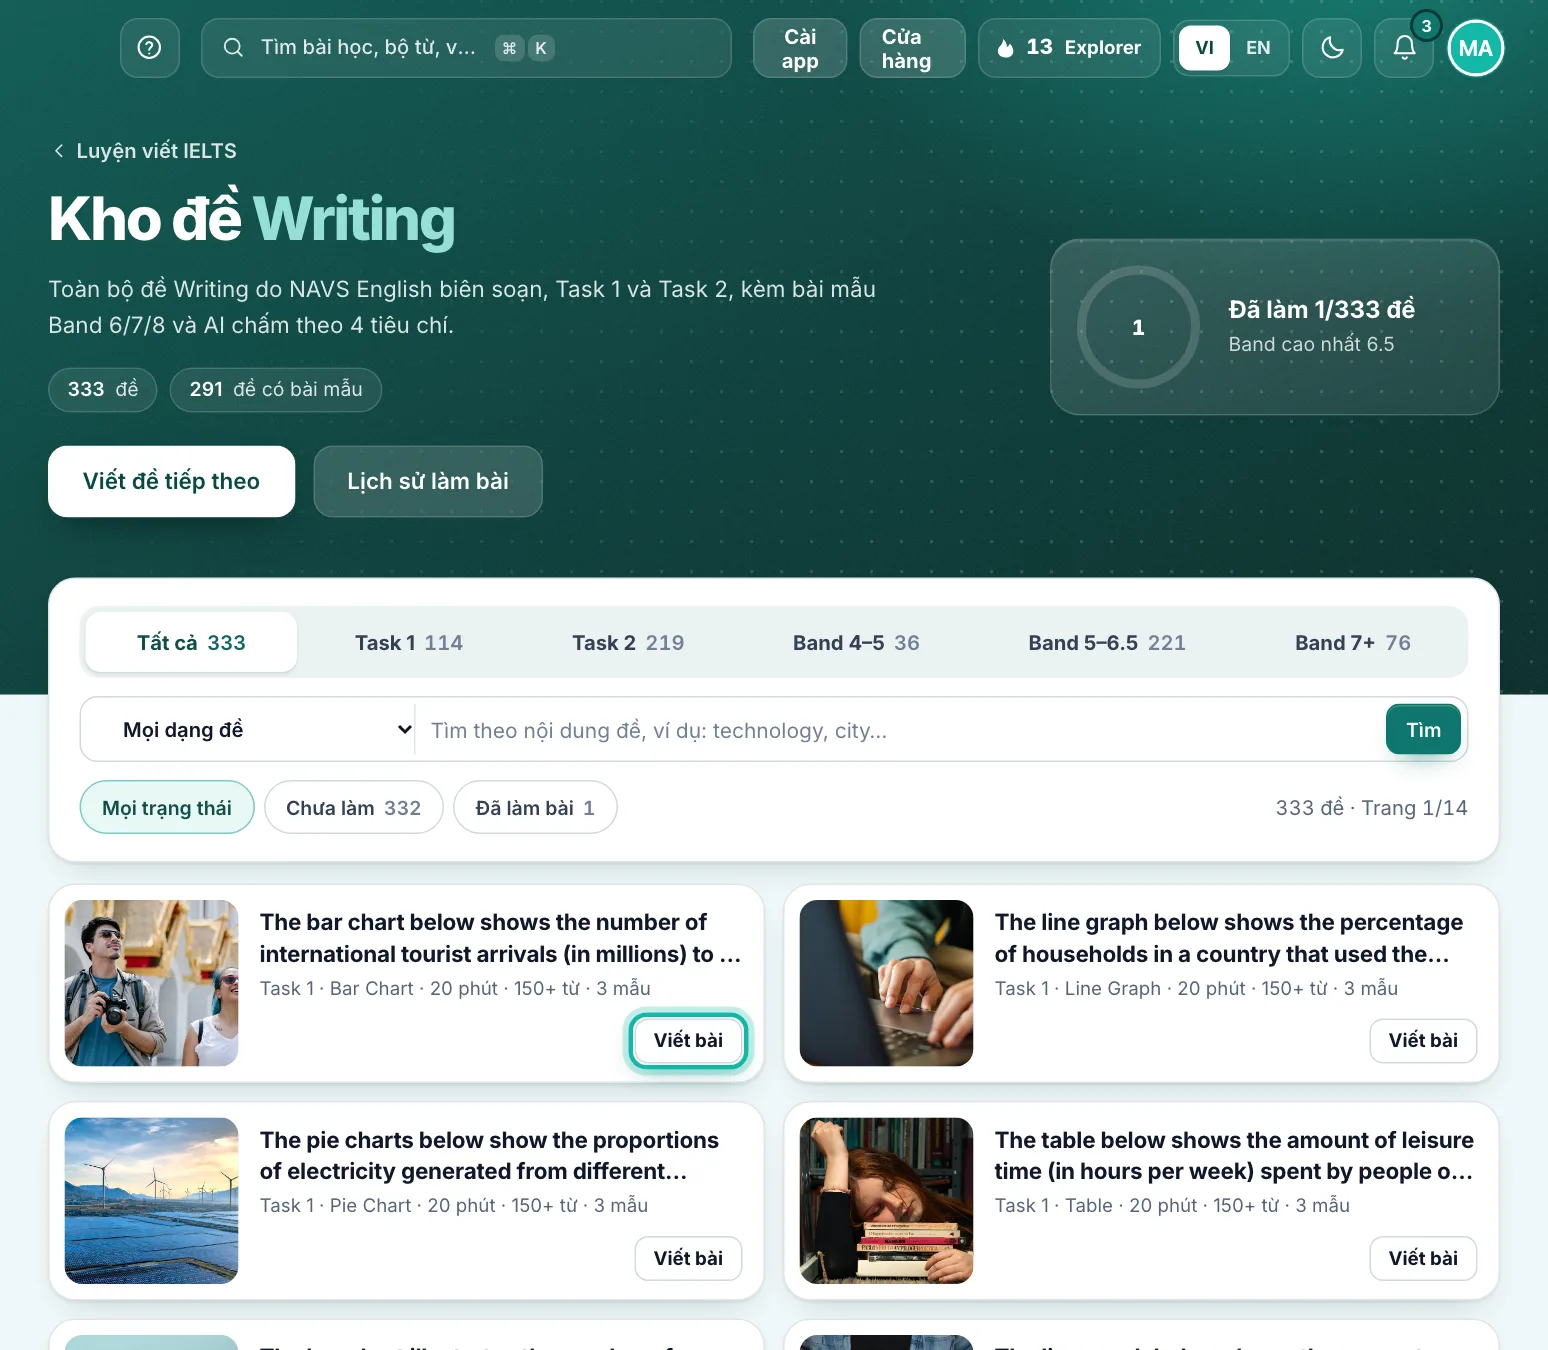Viewport: 1548px width, 1350px height.
Task: Switch to Task 2 219 tab
Action: coord(628,642)
